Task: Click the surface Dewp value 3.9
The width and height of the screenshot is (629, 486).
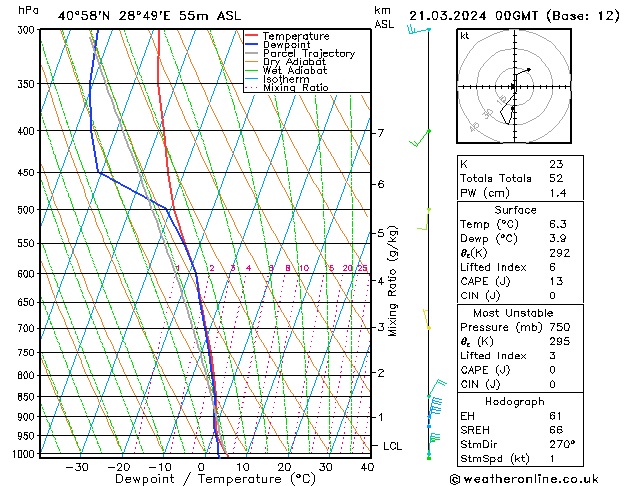Action: 558,239
